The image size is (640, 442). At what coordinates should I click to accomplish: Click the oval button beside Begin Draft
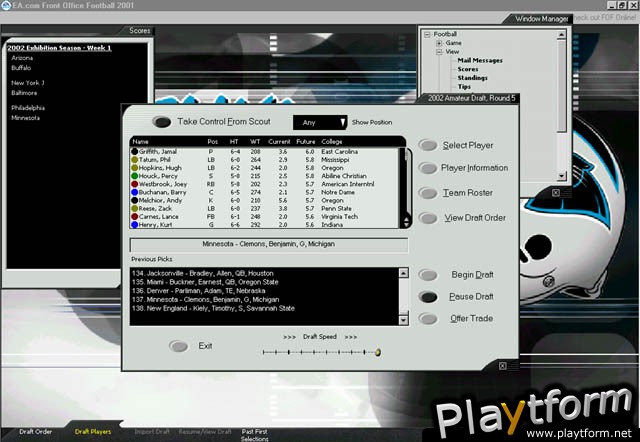[x=428, y=275]
